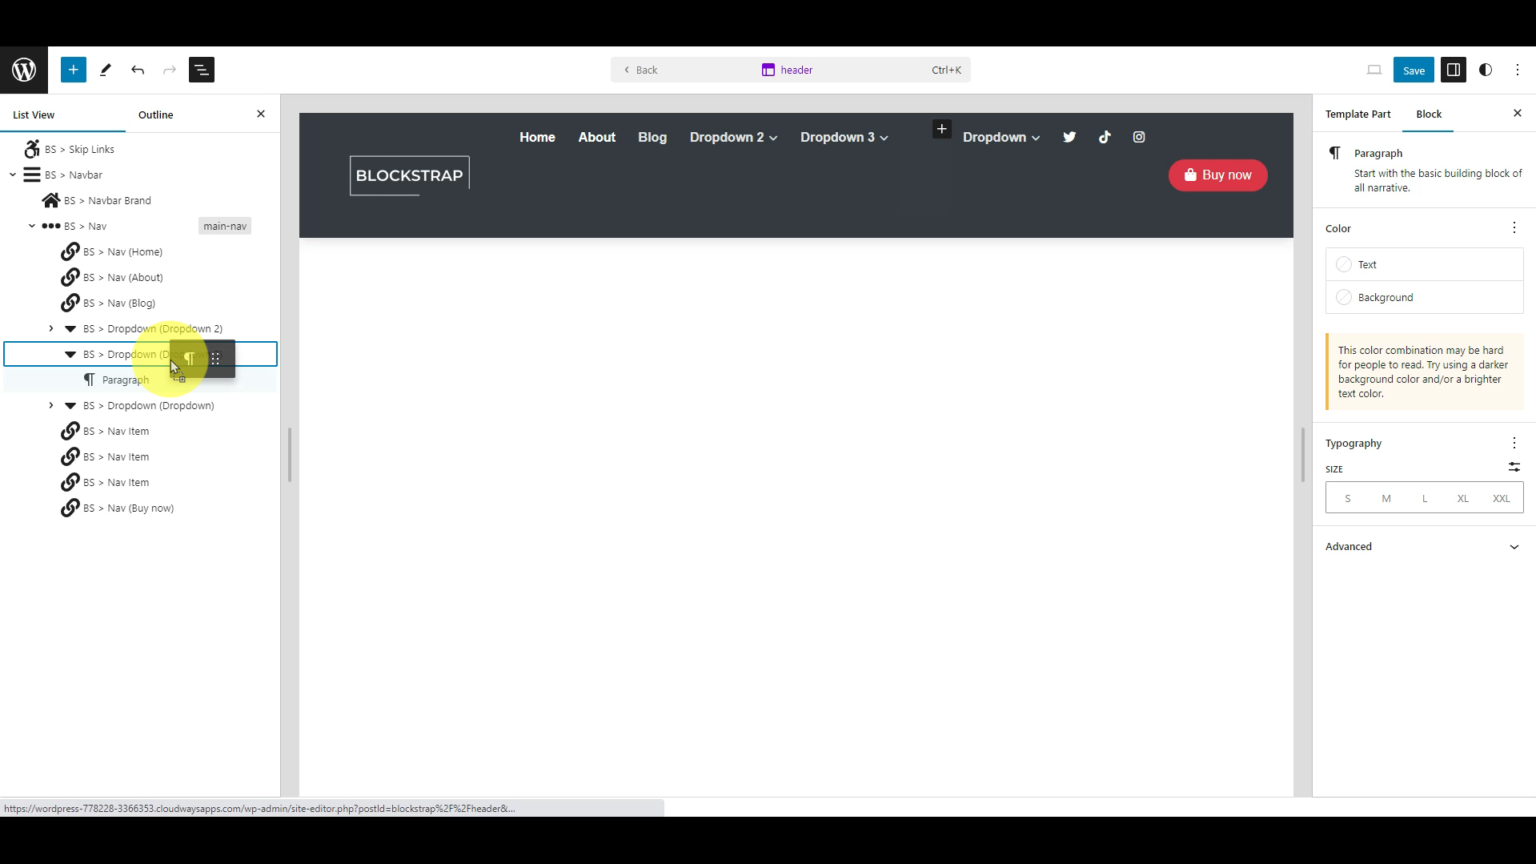Collapse the BS > Nav tree row
1536x864 pixels.
(32, 226)
